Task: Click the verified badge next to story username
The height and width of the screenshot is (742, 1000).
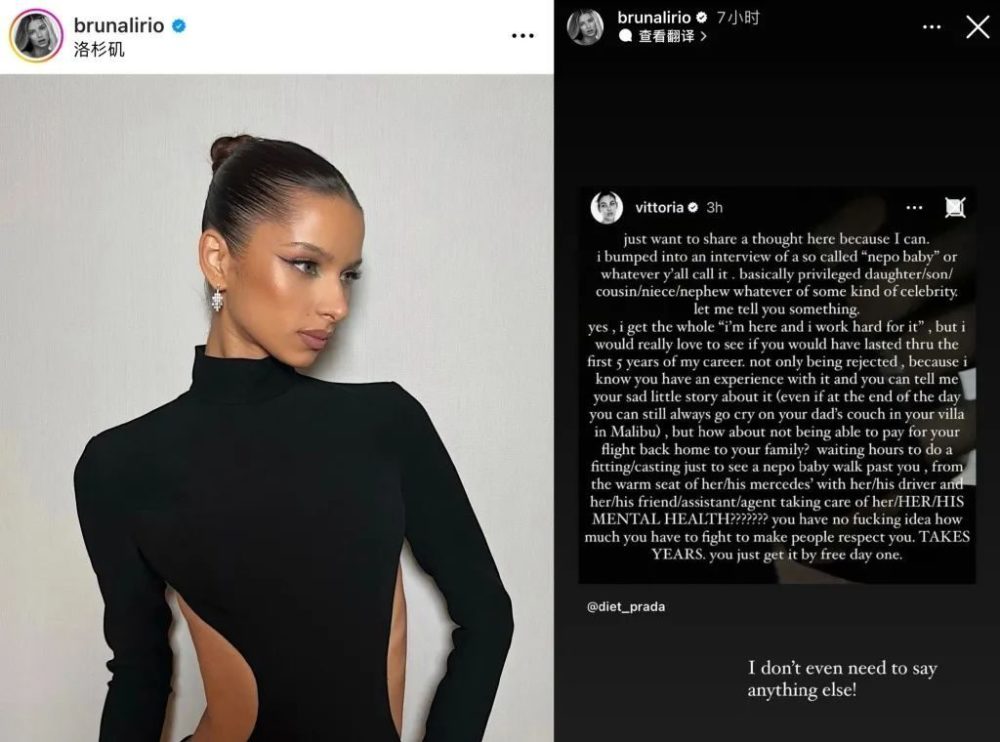Action: point(702,17)
